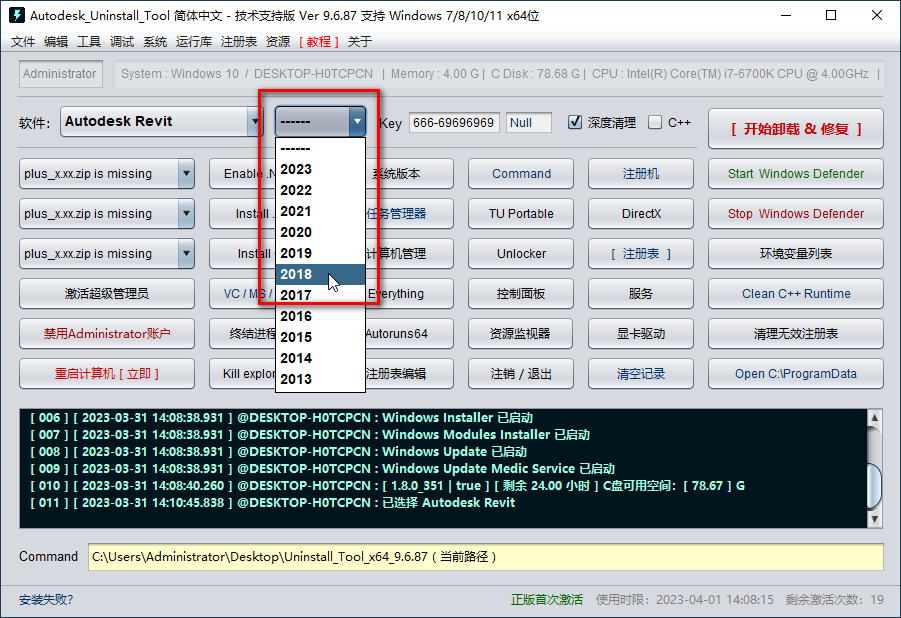
Task: Click the log scrollbar up arrow
Action: [874, 418]
